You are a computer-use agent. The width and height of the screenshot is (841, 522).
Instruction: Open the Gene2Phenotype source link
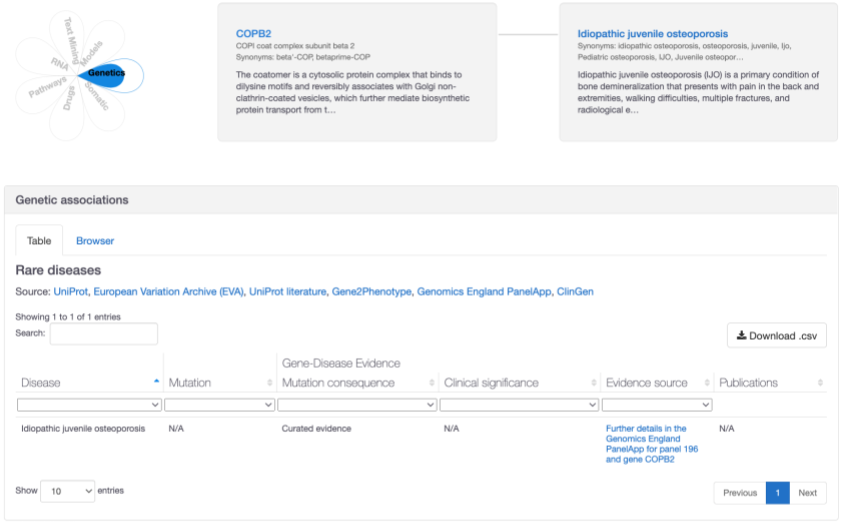[x=372, y=291]
